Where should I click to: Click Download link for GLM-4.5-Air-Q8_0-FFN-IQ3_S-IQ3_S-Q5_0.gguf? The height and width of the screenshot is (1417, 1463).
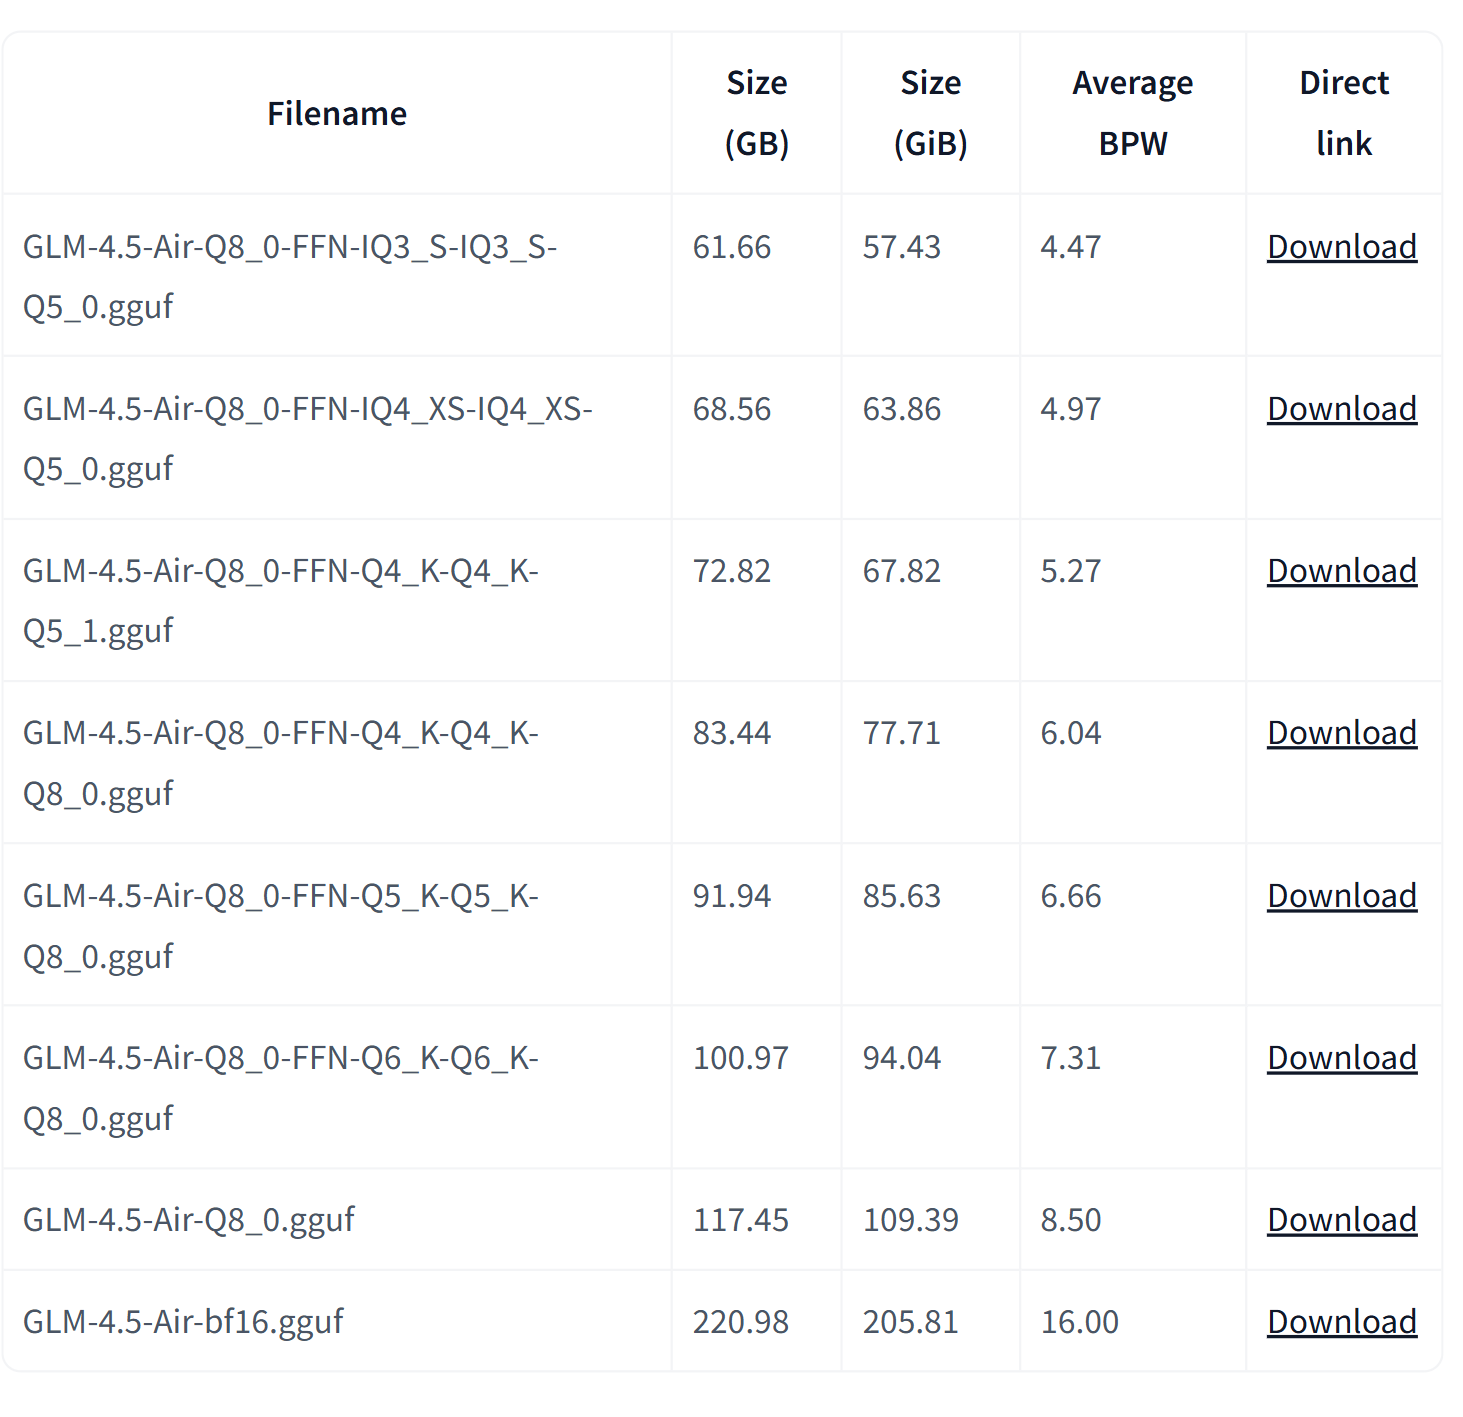click(x=1341, y=247)
